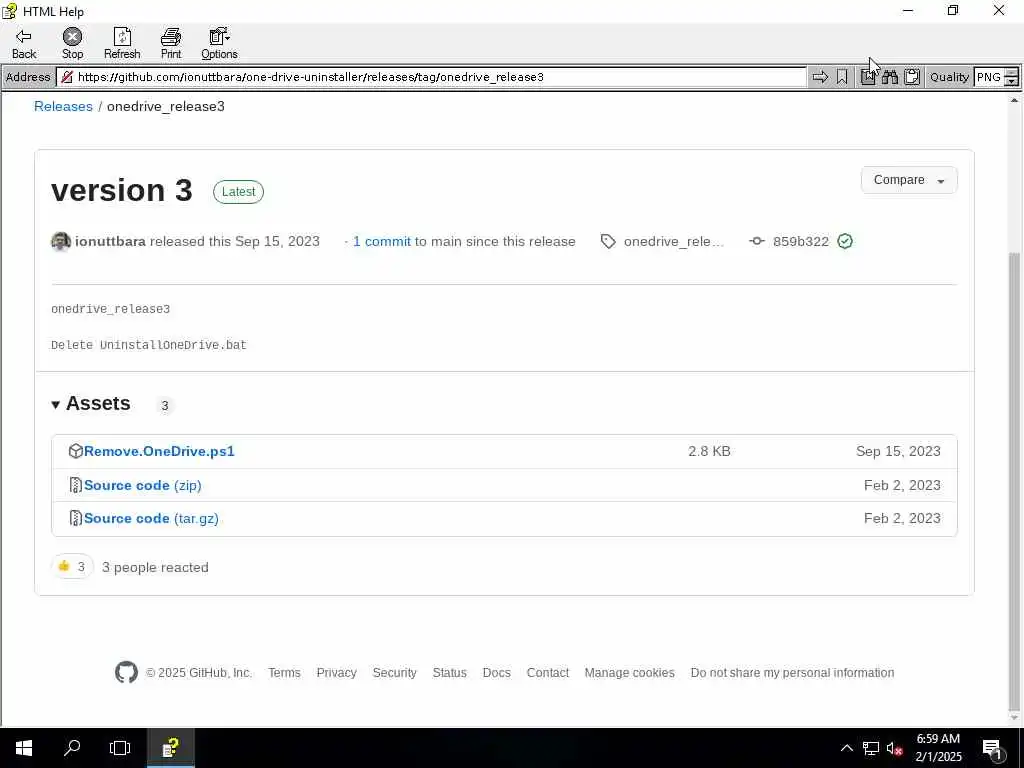Image resolution: width=1024 pixels, height=768 pixels.
Task: Open Task View on the taskbar
Action: (120, 748)
